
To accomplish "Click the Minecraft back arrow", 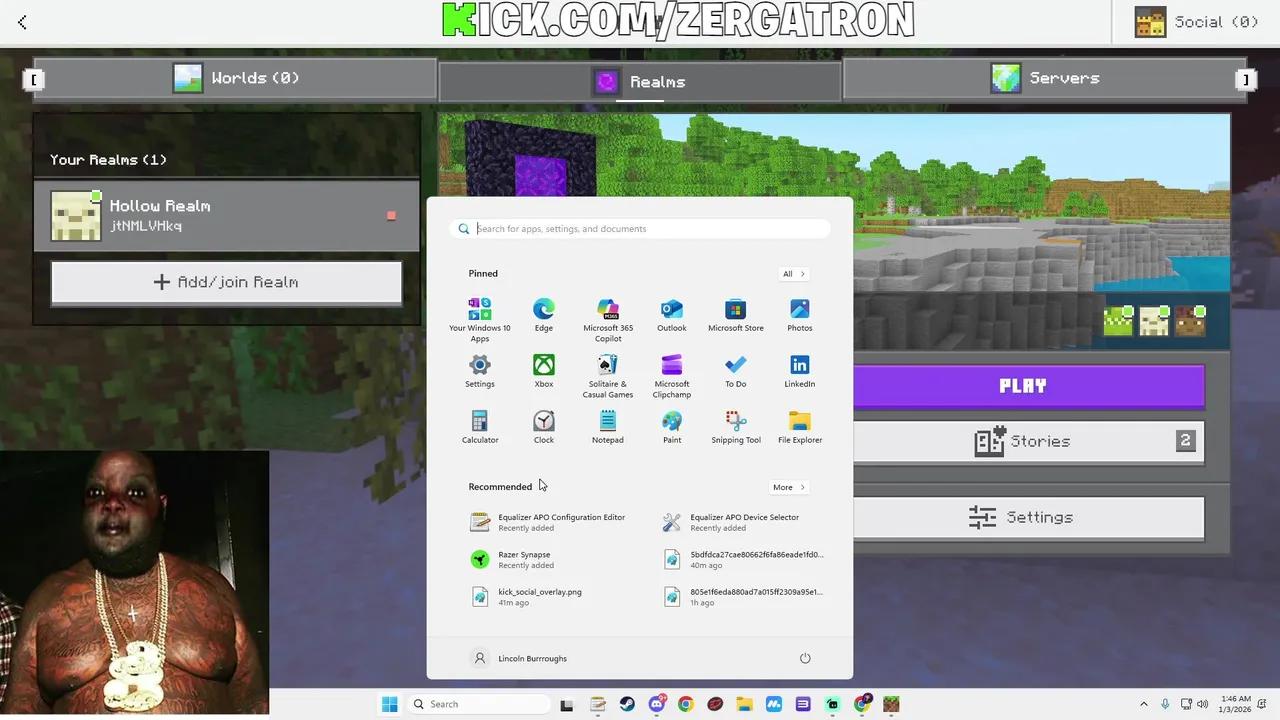I will pos(22,22).
